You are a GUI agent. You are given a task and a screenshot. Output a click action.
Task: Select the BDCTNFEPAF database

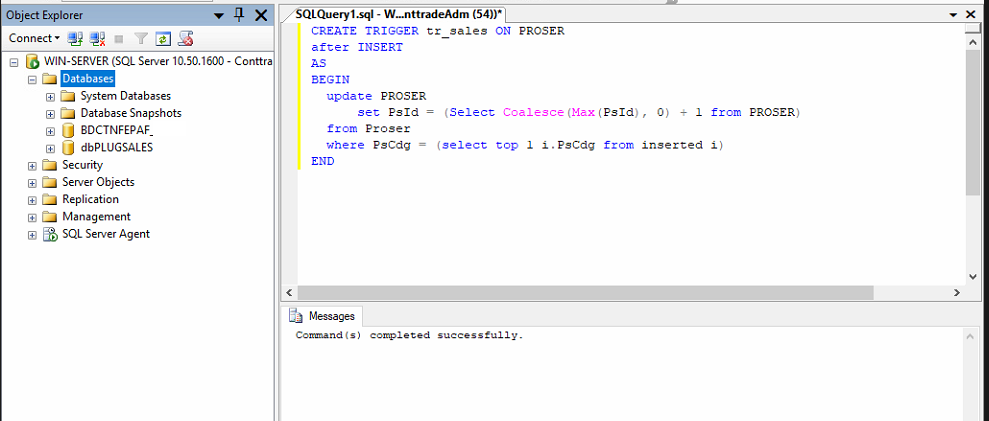(116, 130)
